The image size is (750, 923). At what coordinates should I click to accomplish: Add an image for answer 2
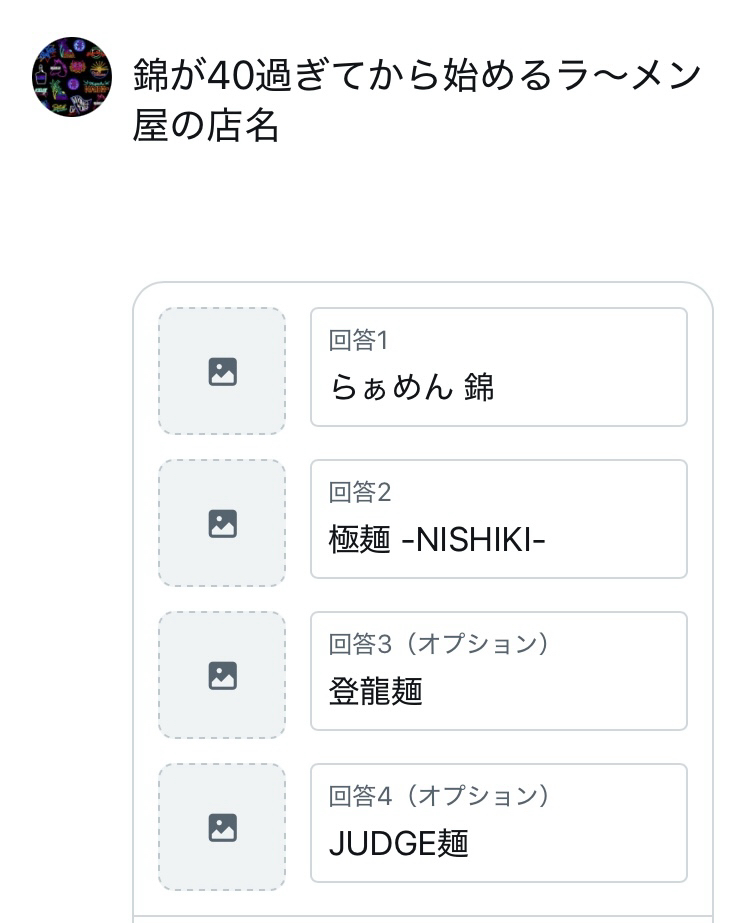coord(222,523)
